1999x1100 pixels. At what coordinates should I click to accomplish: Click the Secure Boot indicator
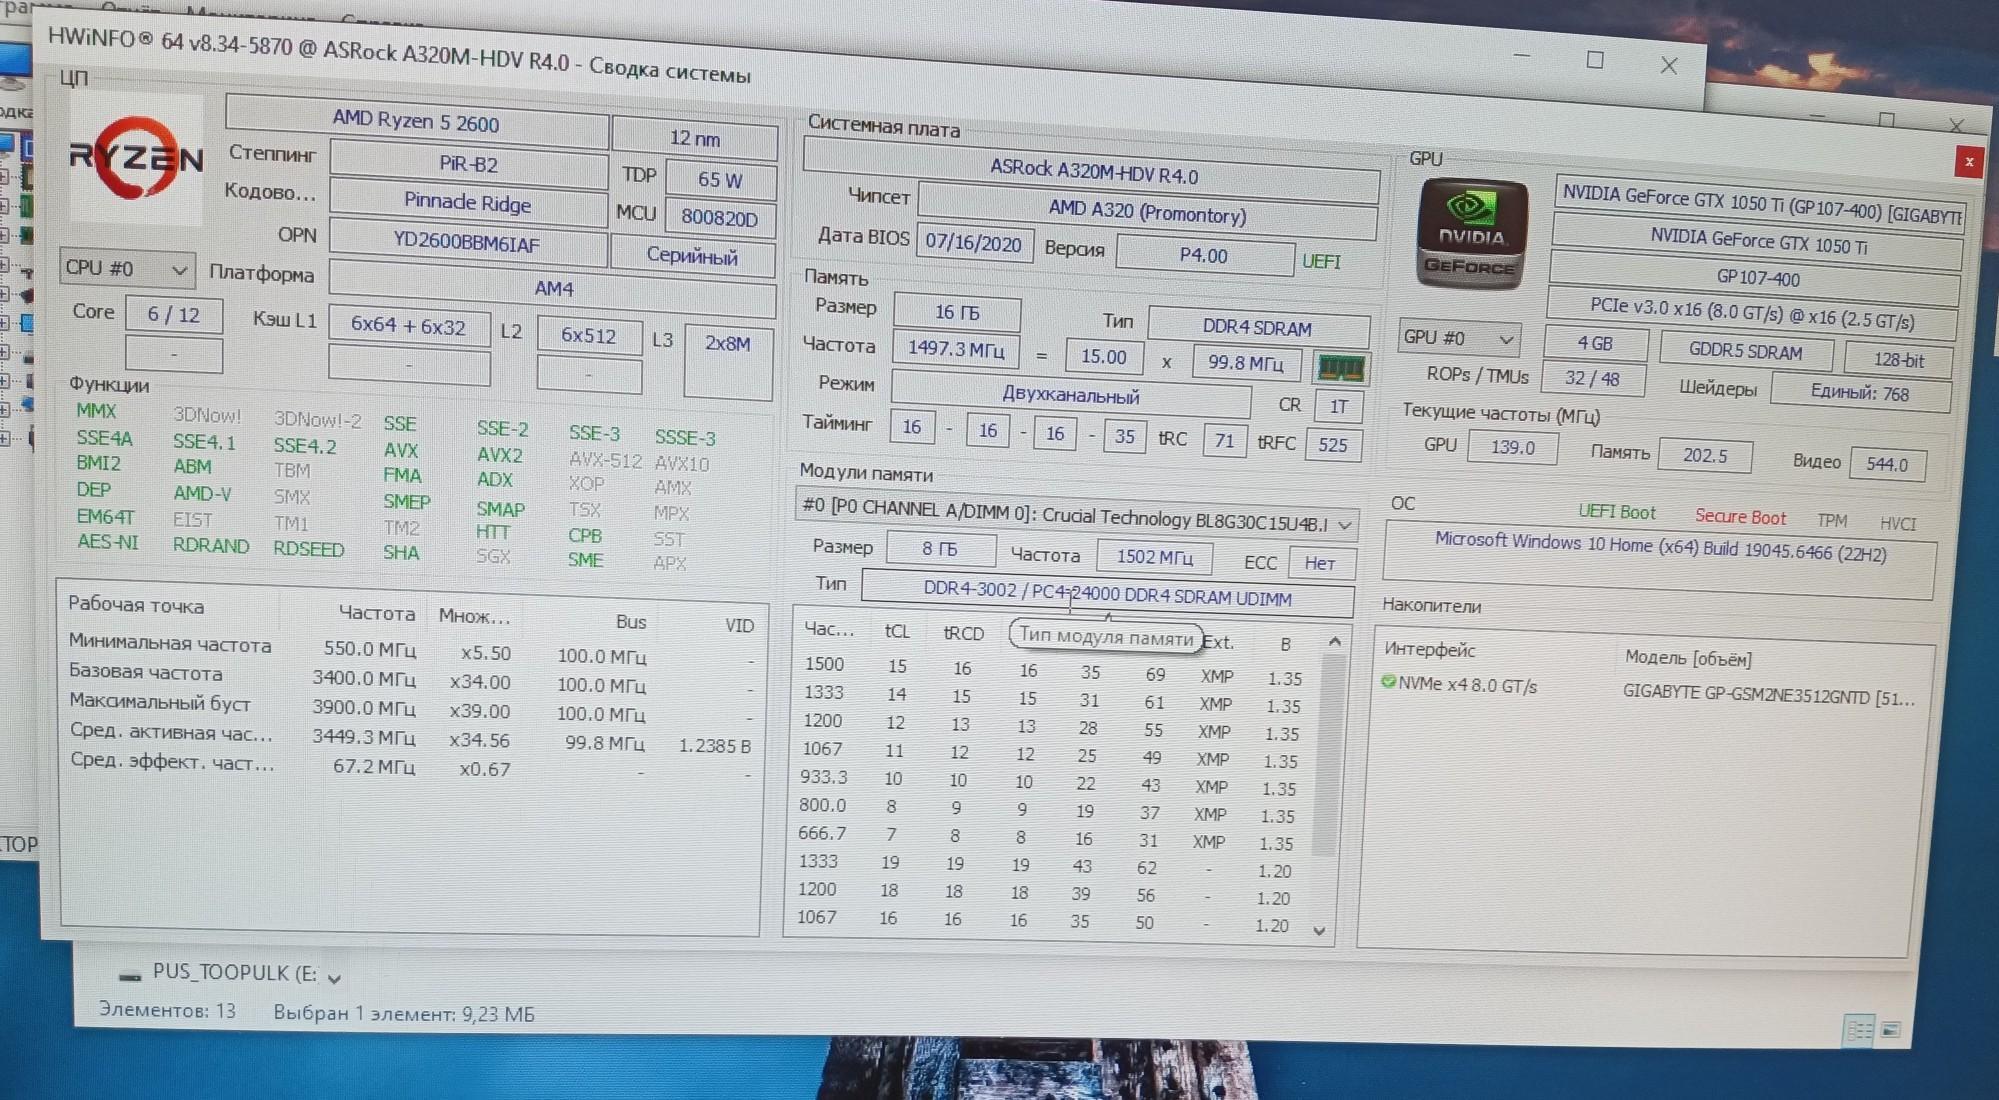pyautogui.click(x=1740, y=516)
